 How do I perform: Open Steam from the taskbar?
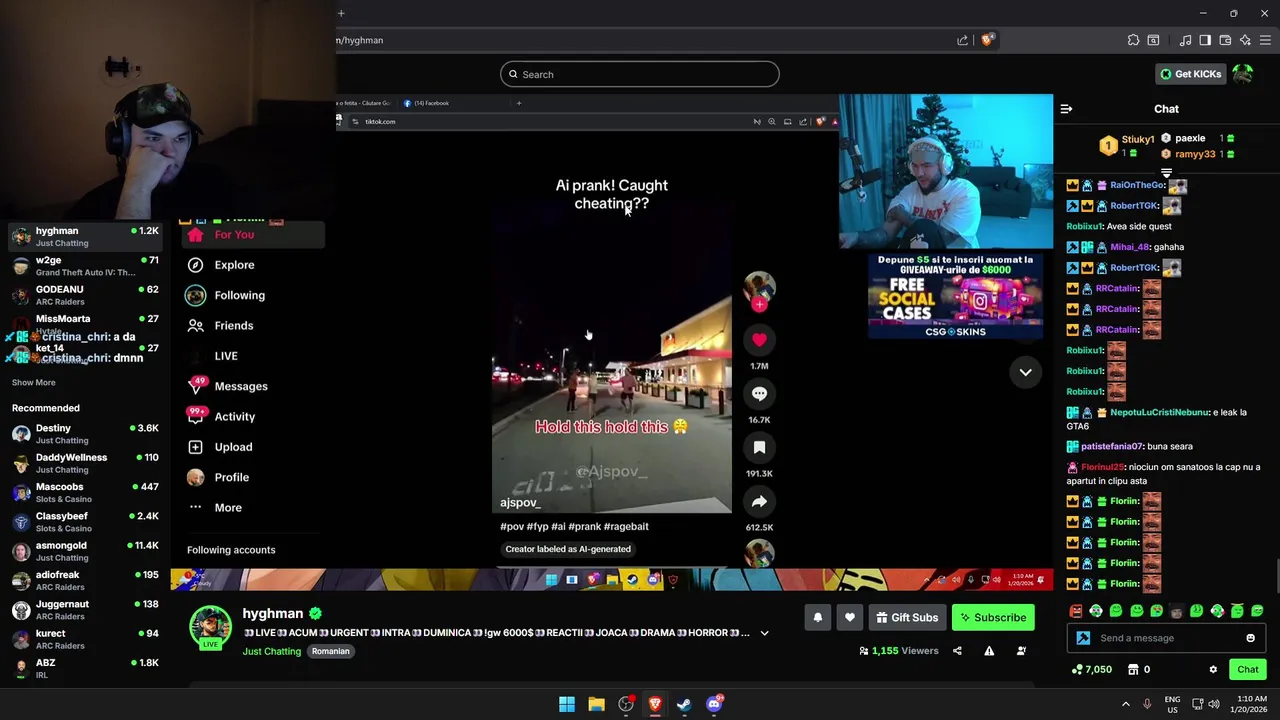click(684, 704)
